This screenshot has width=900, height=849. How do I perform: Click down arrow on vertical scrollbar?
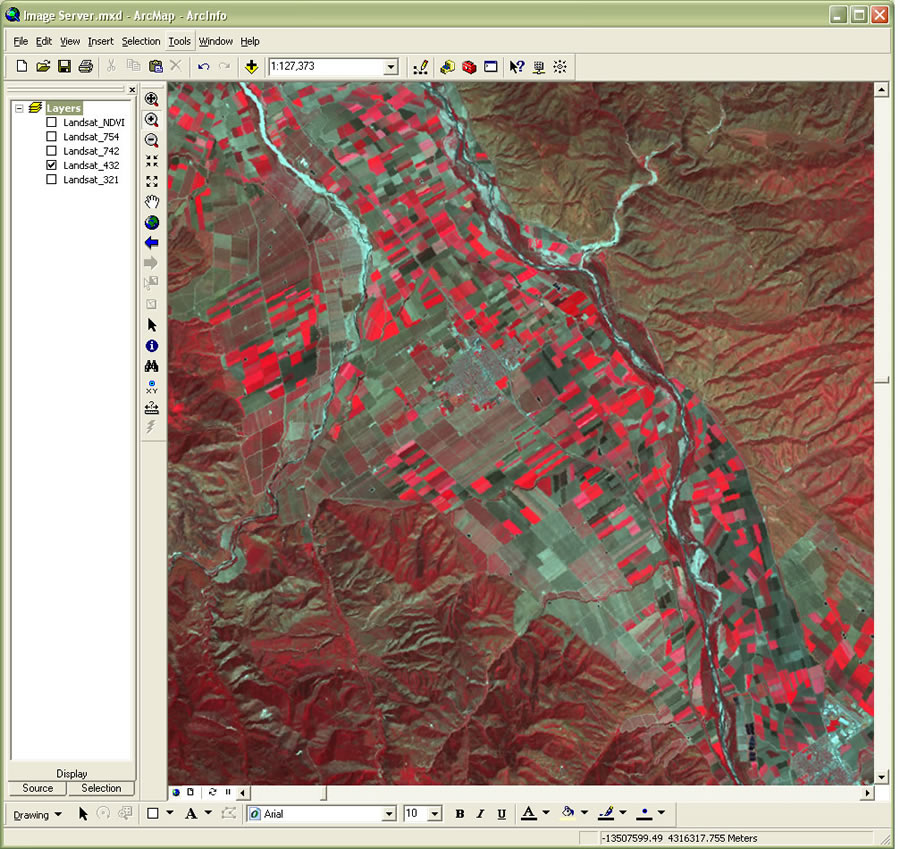point(882,778)
